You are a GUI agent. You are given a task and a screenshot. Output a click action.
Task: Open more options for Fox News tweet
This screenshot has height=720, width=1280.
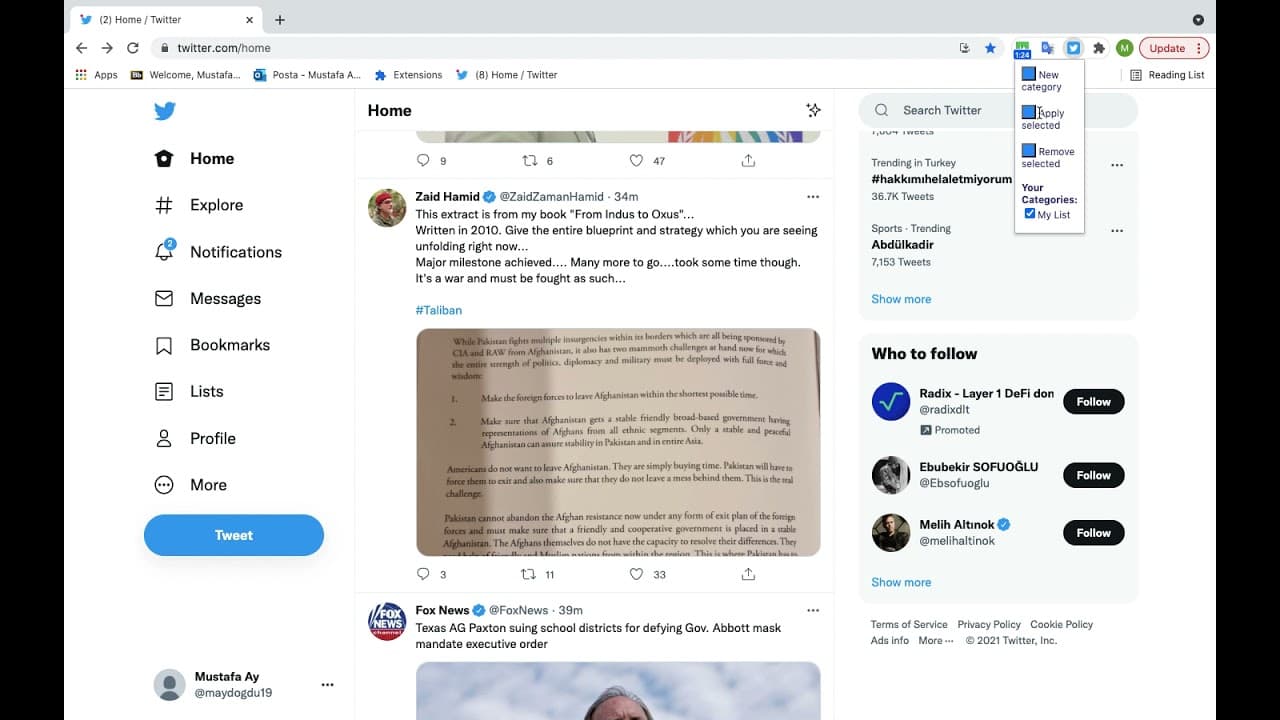pos(813,610)
